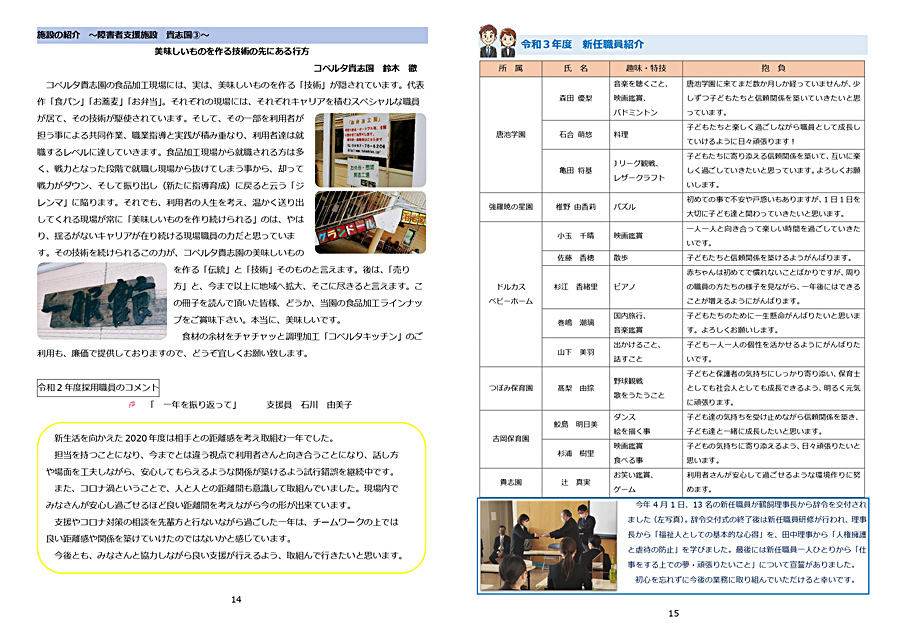Click the line beginning 今後とも、みなさんと協力
The image size is (910, 644).
(229, 556)
